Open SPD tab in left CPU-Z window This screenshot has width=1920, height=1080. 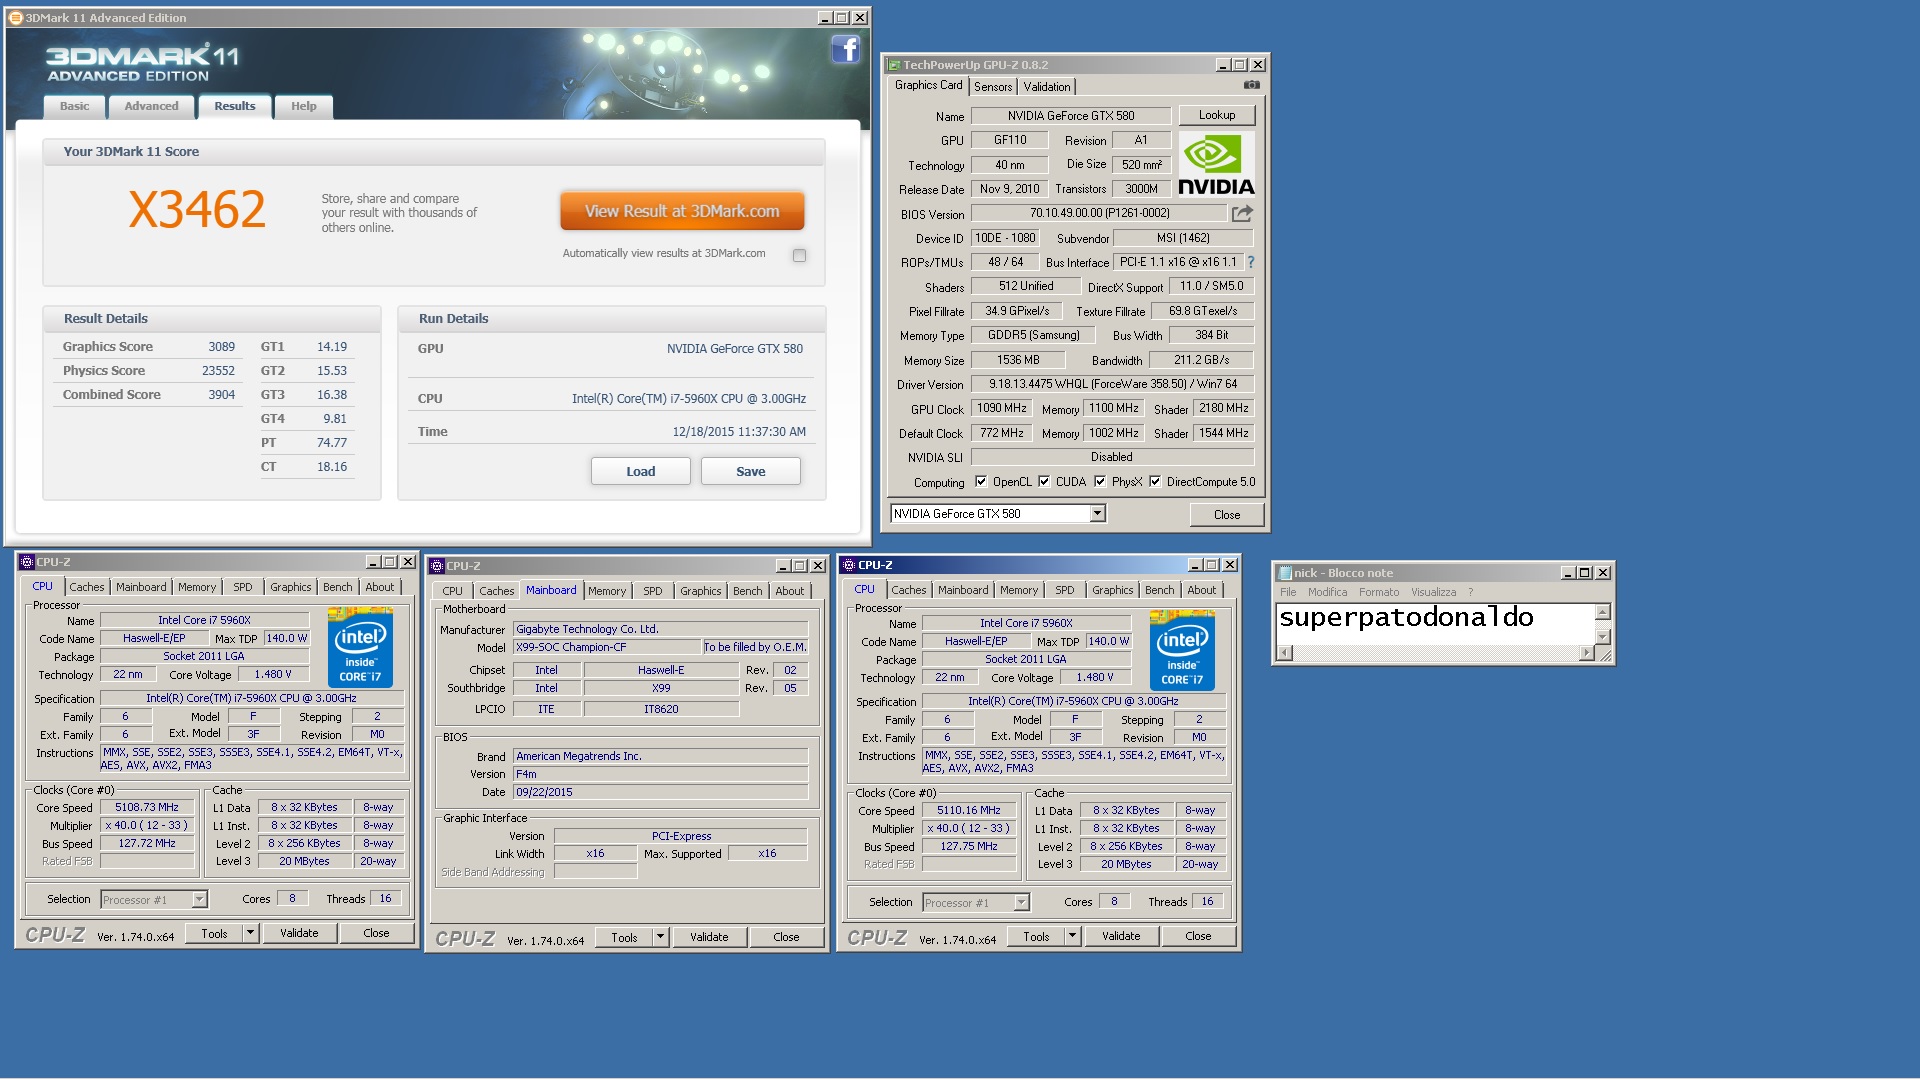pyautogui.click(x=243, y=587)
